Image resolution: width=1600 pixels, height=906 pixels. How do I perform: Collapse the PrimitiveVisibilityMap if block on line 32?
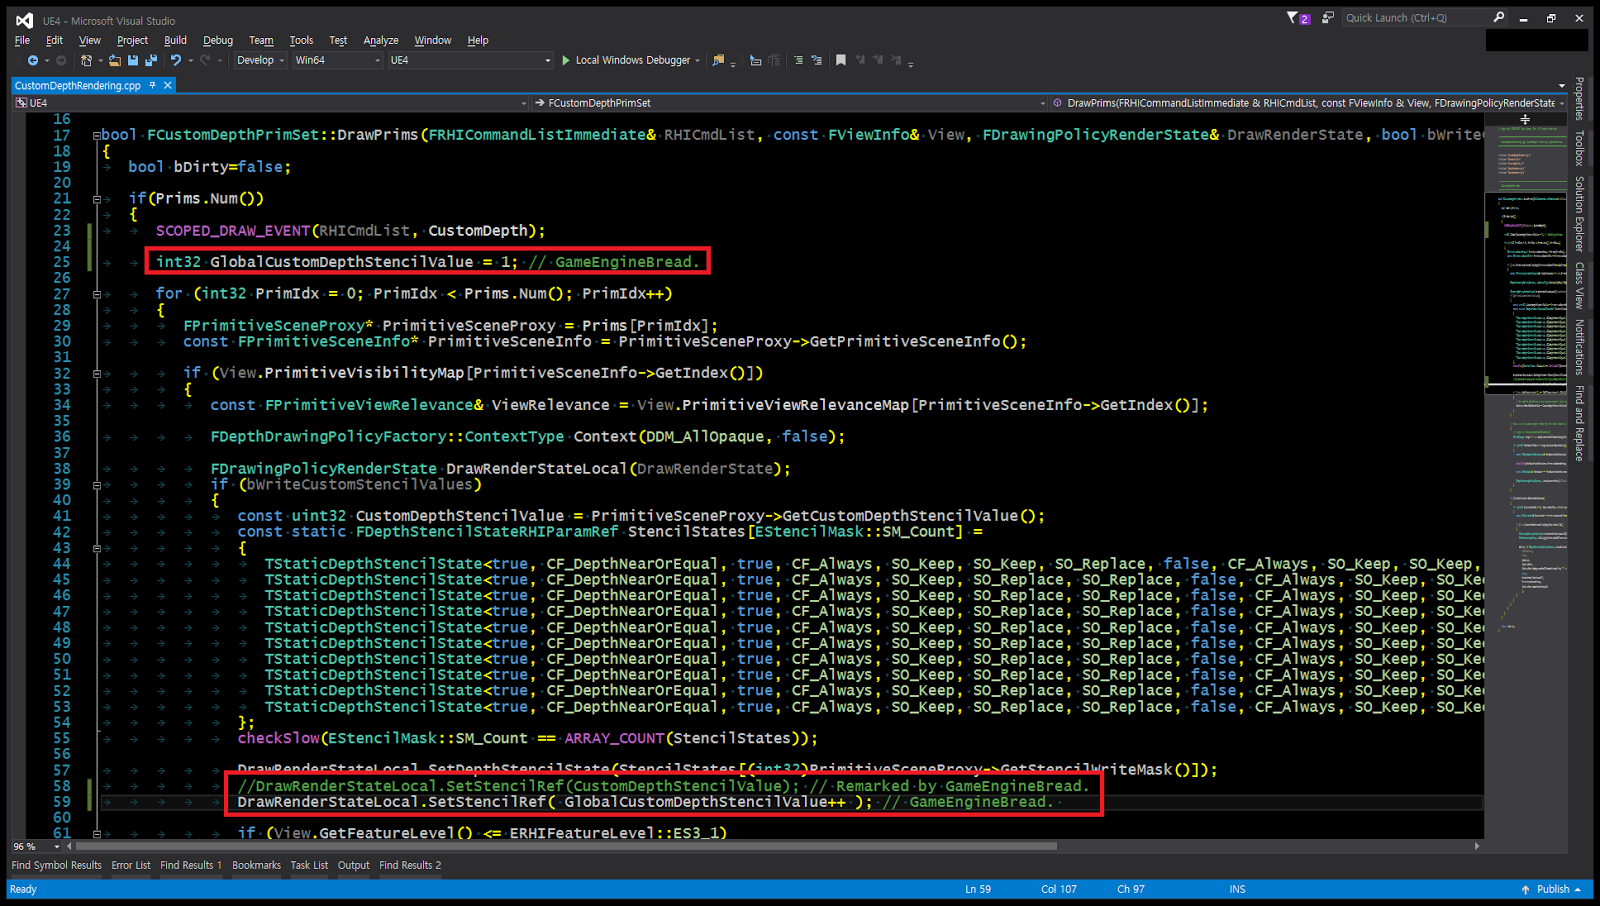(x=97, y=373)
